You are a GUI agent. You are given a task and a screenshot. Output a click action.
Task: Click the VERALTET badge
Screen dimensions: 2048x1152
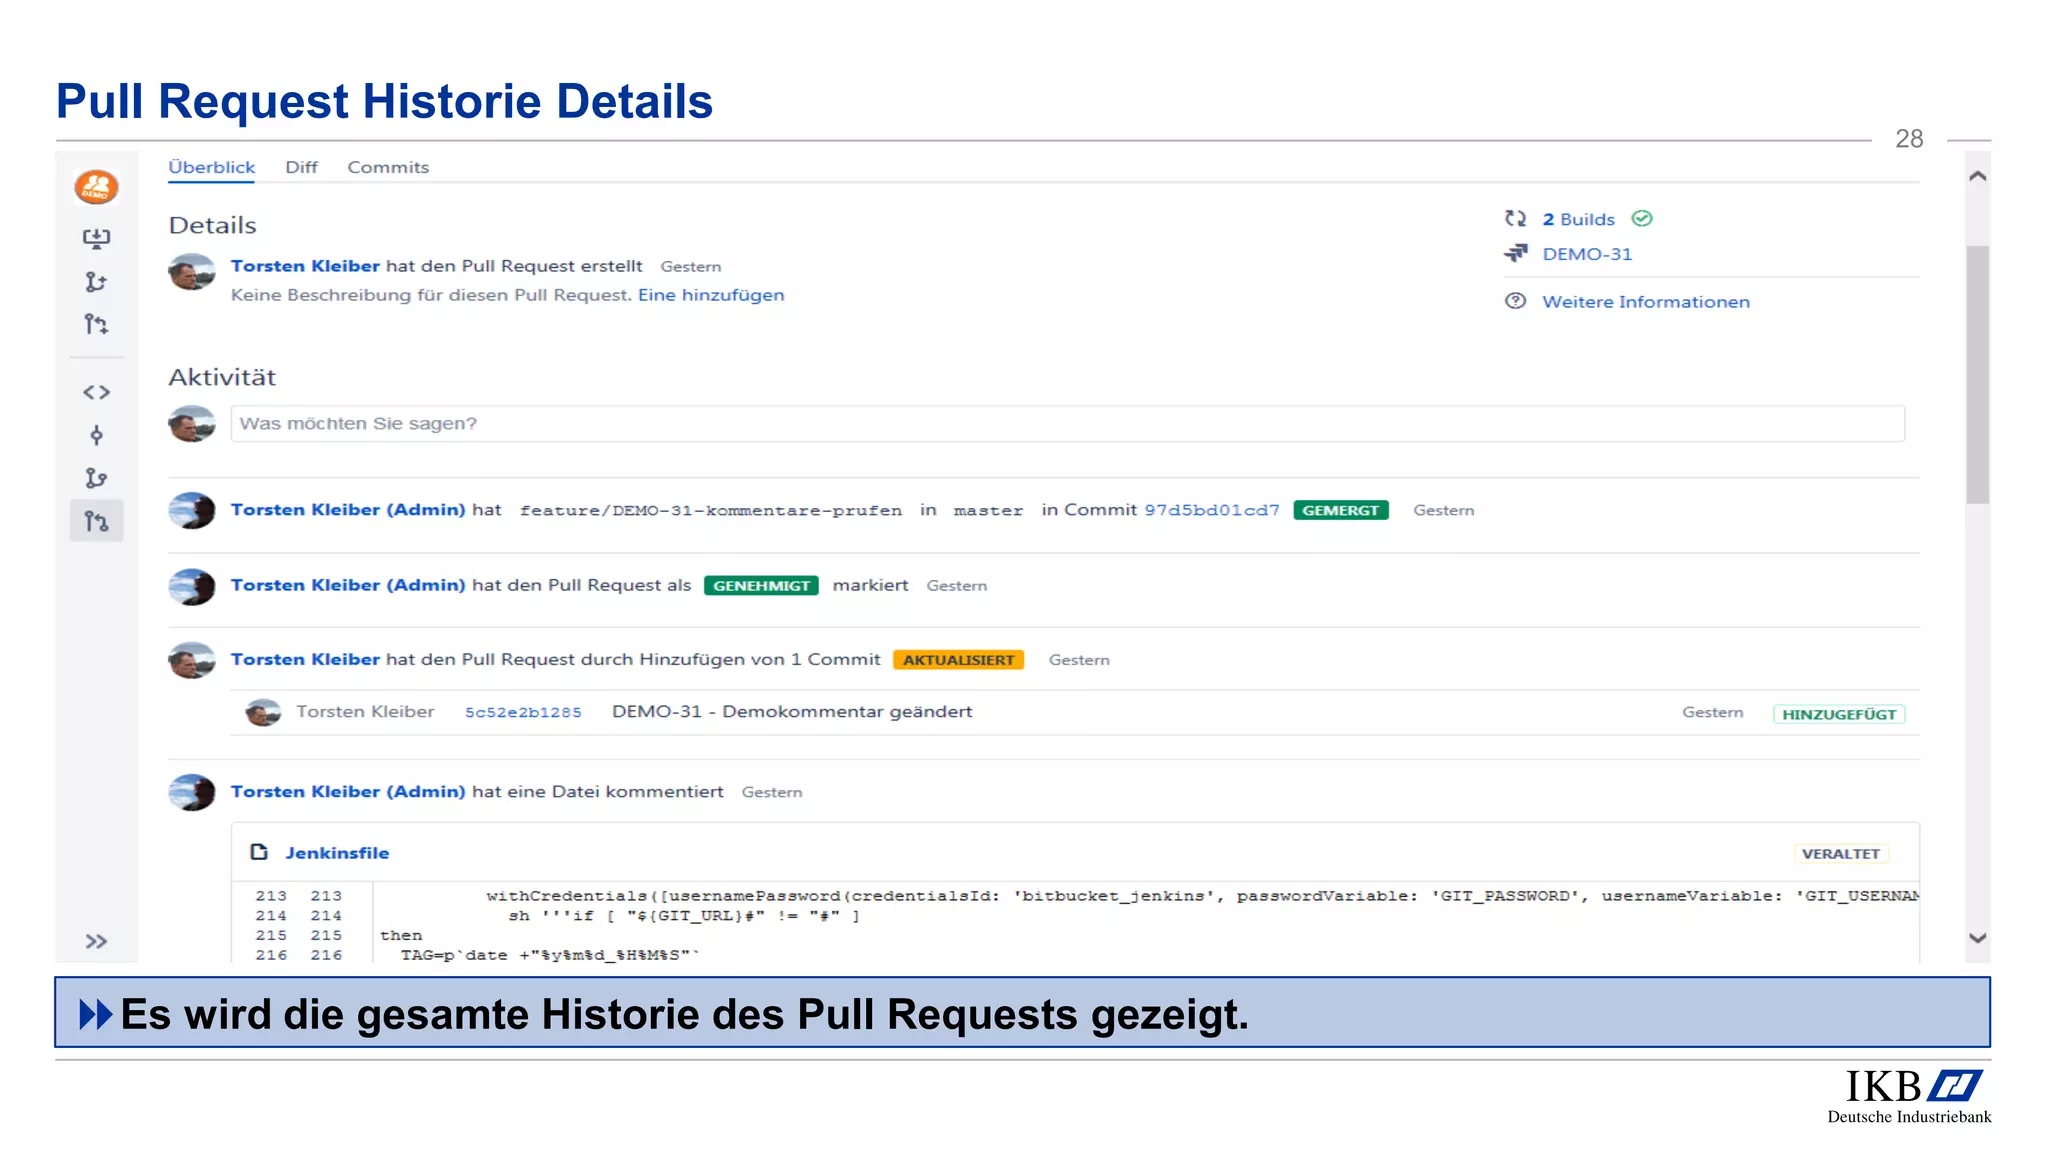[x=1841, y=854]
